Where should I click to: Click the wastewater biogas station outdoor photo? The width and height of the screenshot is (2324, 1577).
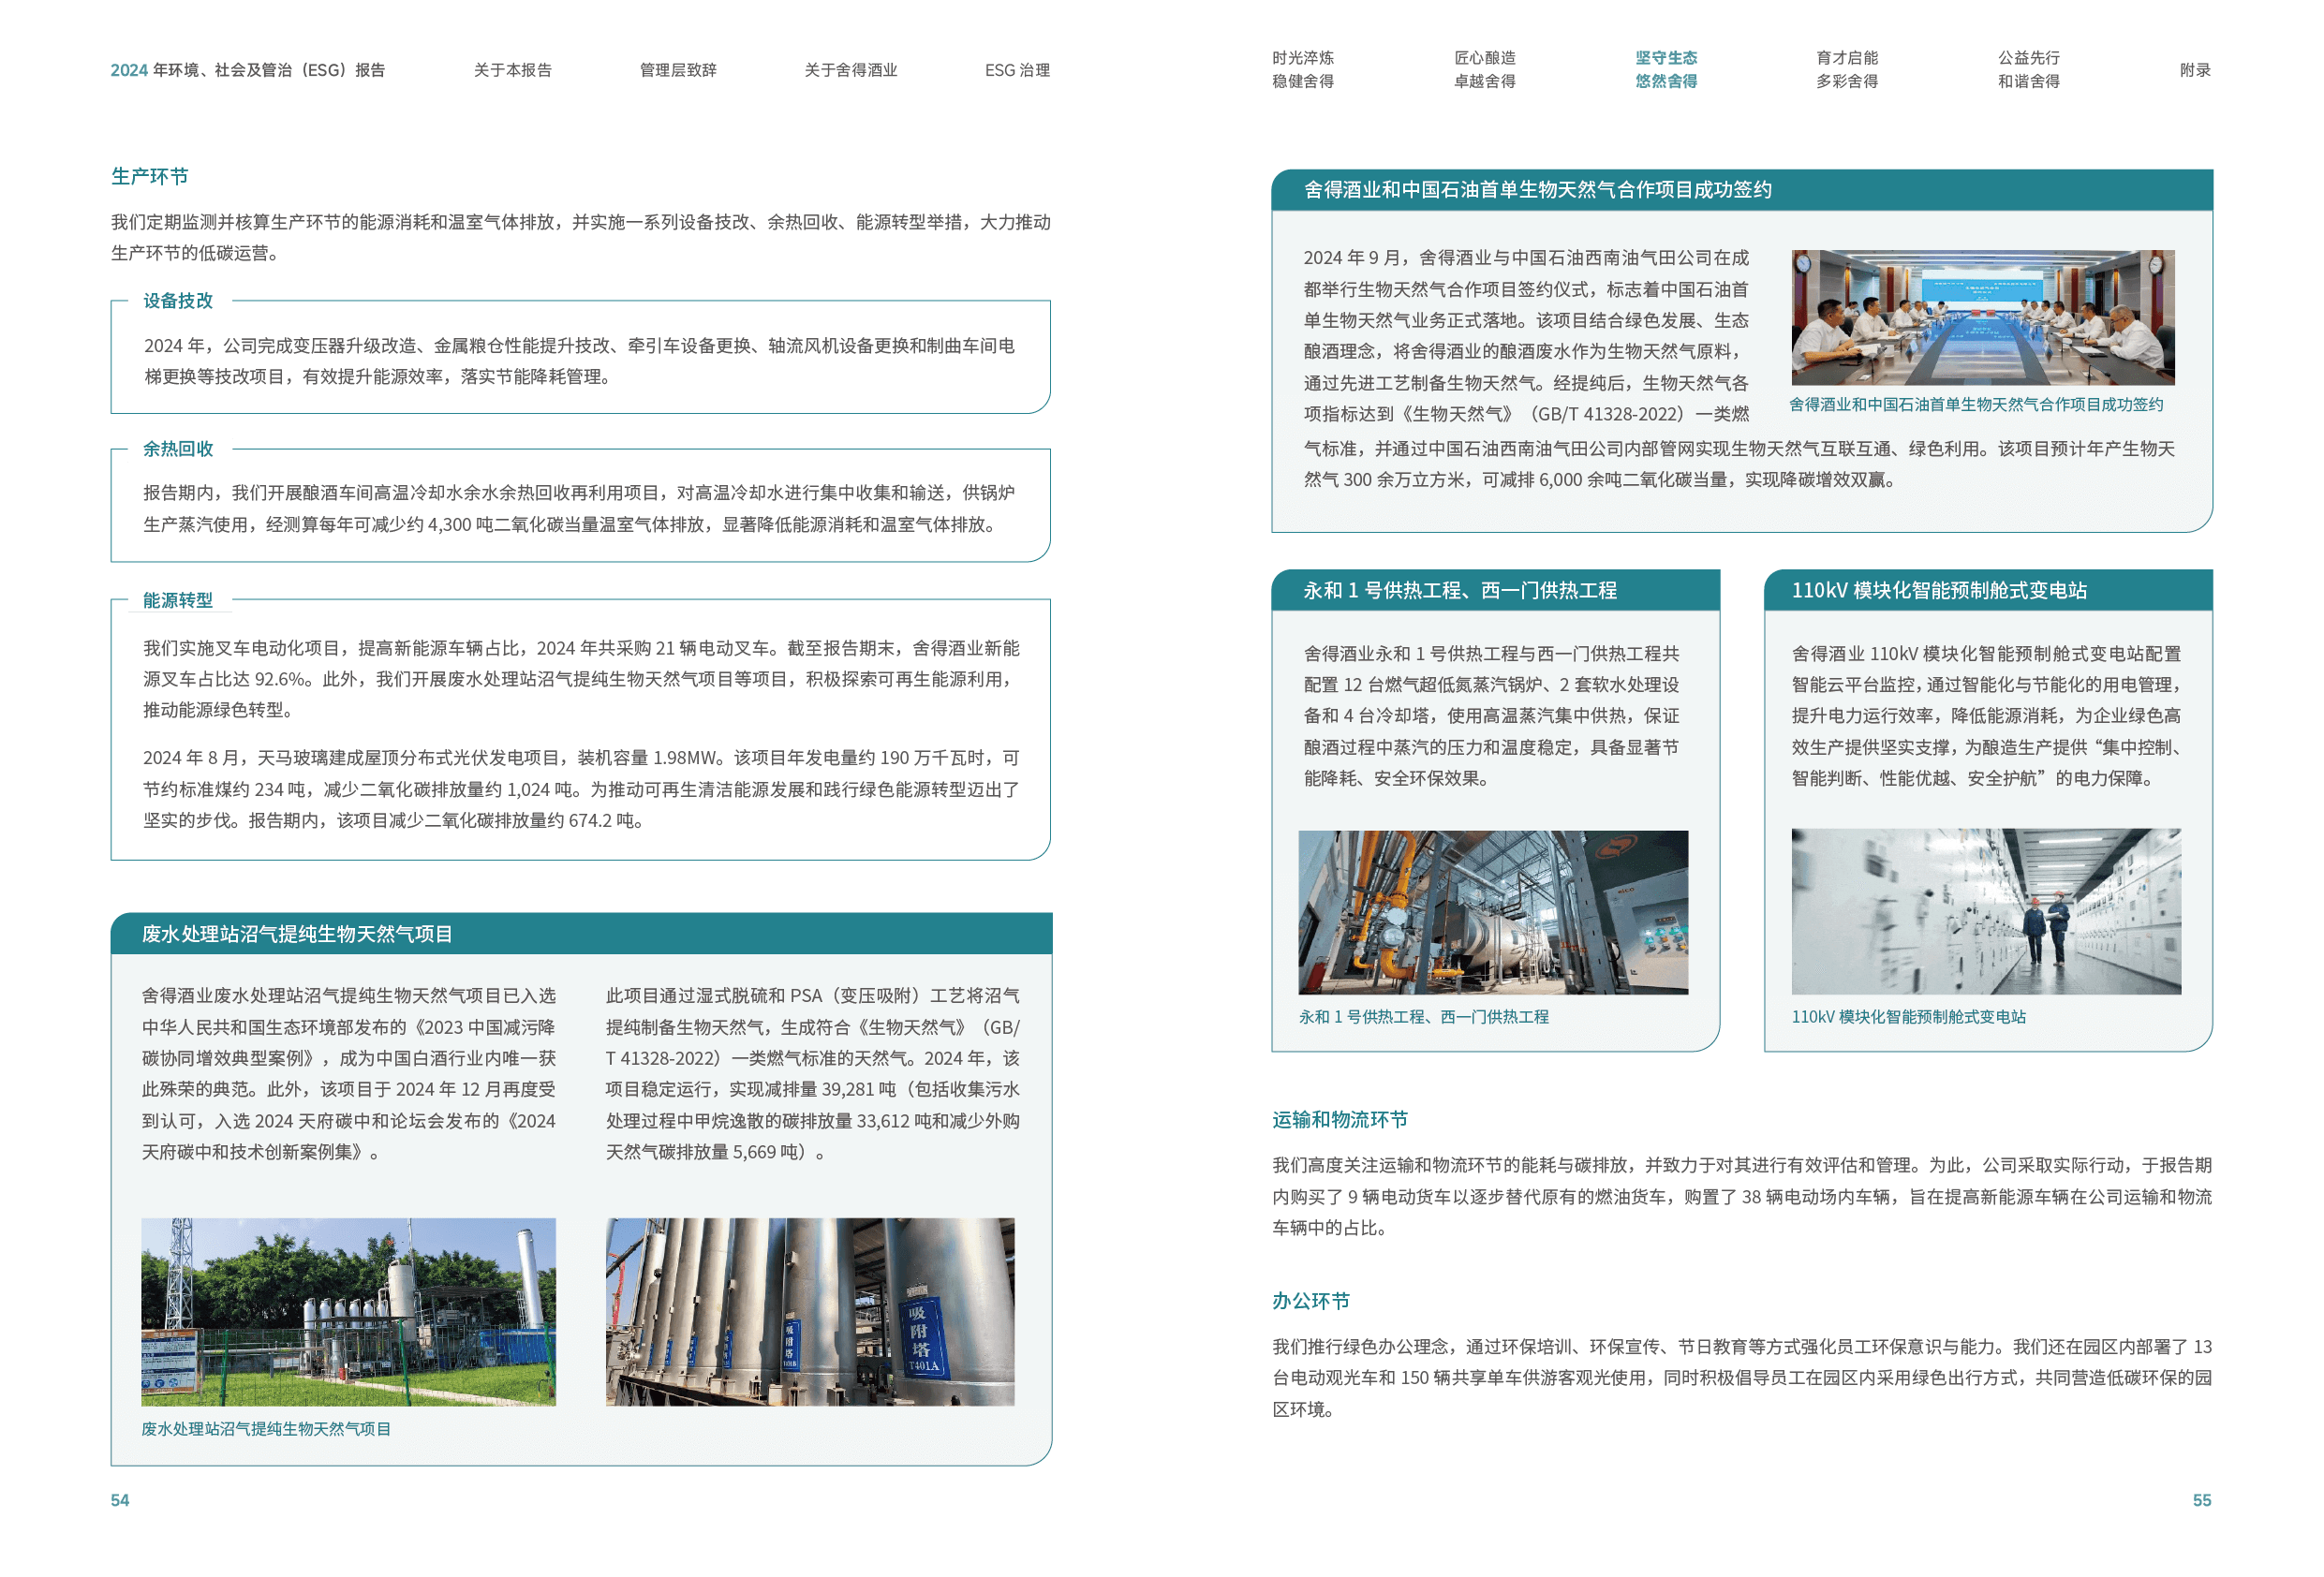[348, 1311]
